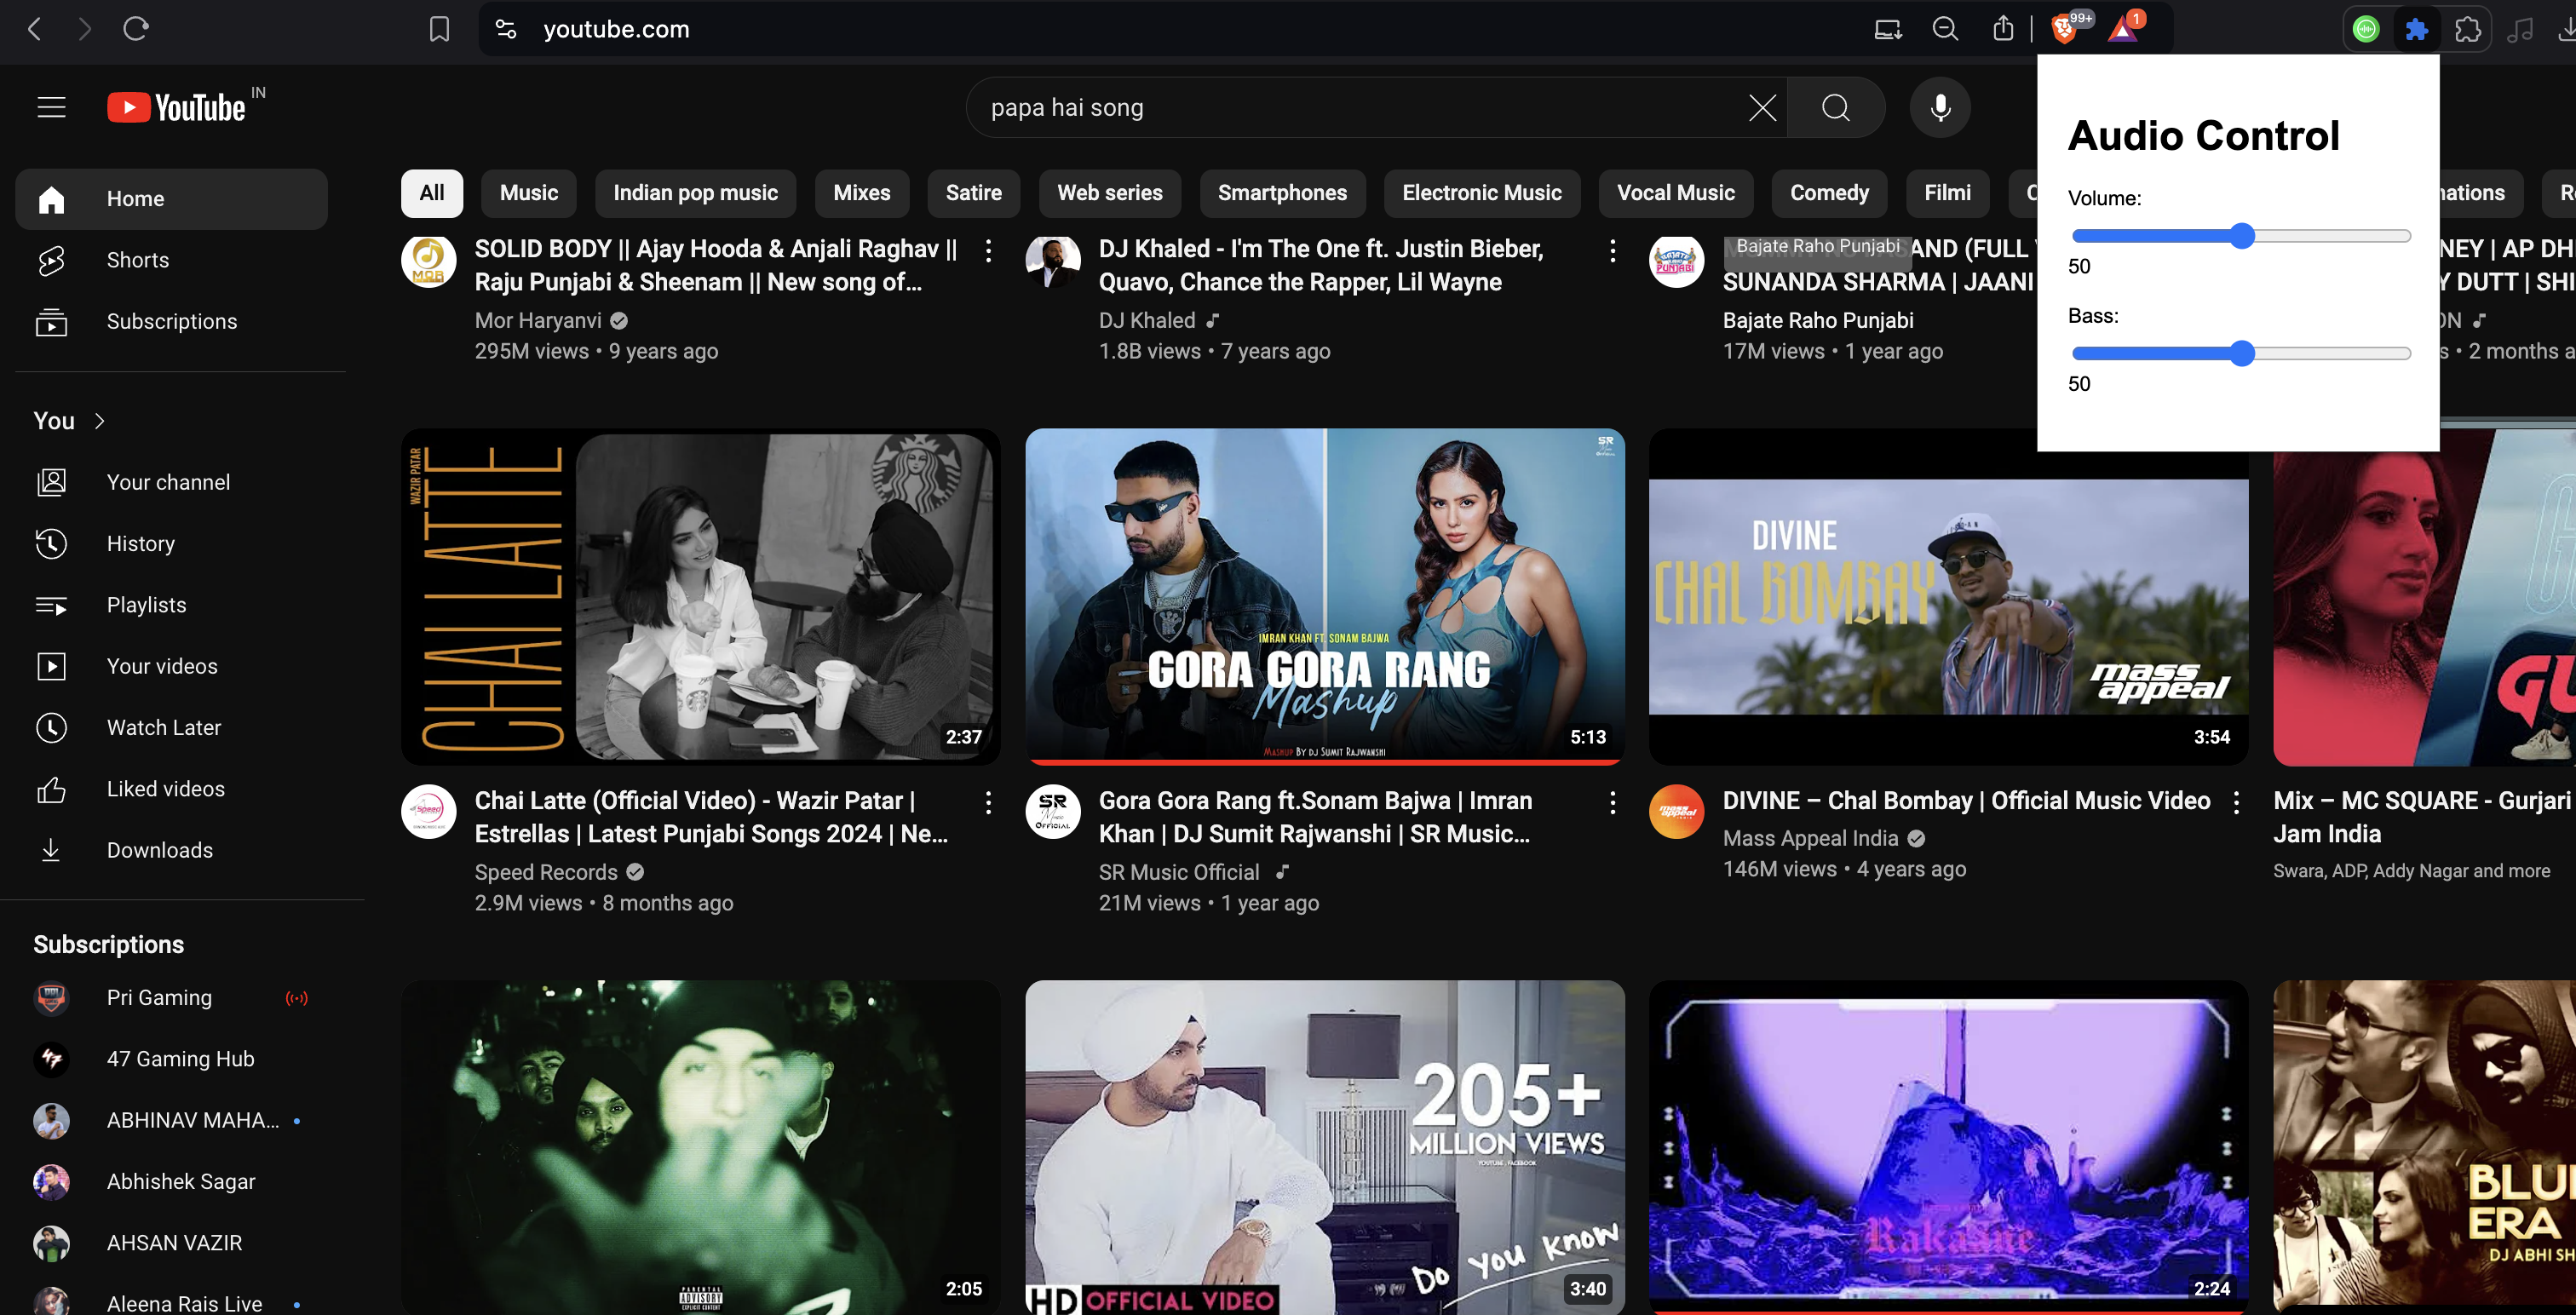
Task: Open AHSAN VAZIR subscription channel
Action: (x=171, y=1243)
